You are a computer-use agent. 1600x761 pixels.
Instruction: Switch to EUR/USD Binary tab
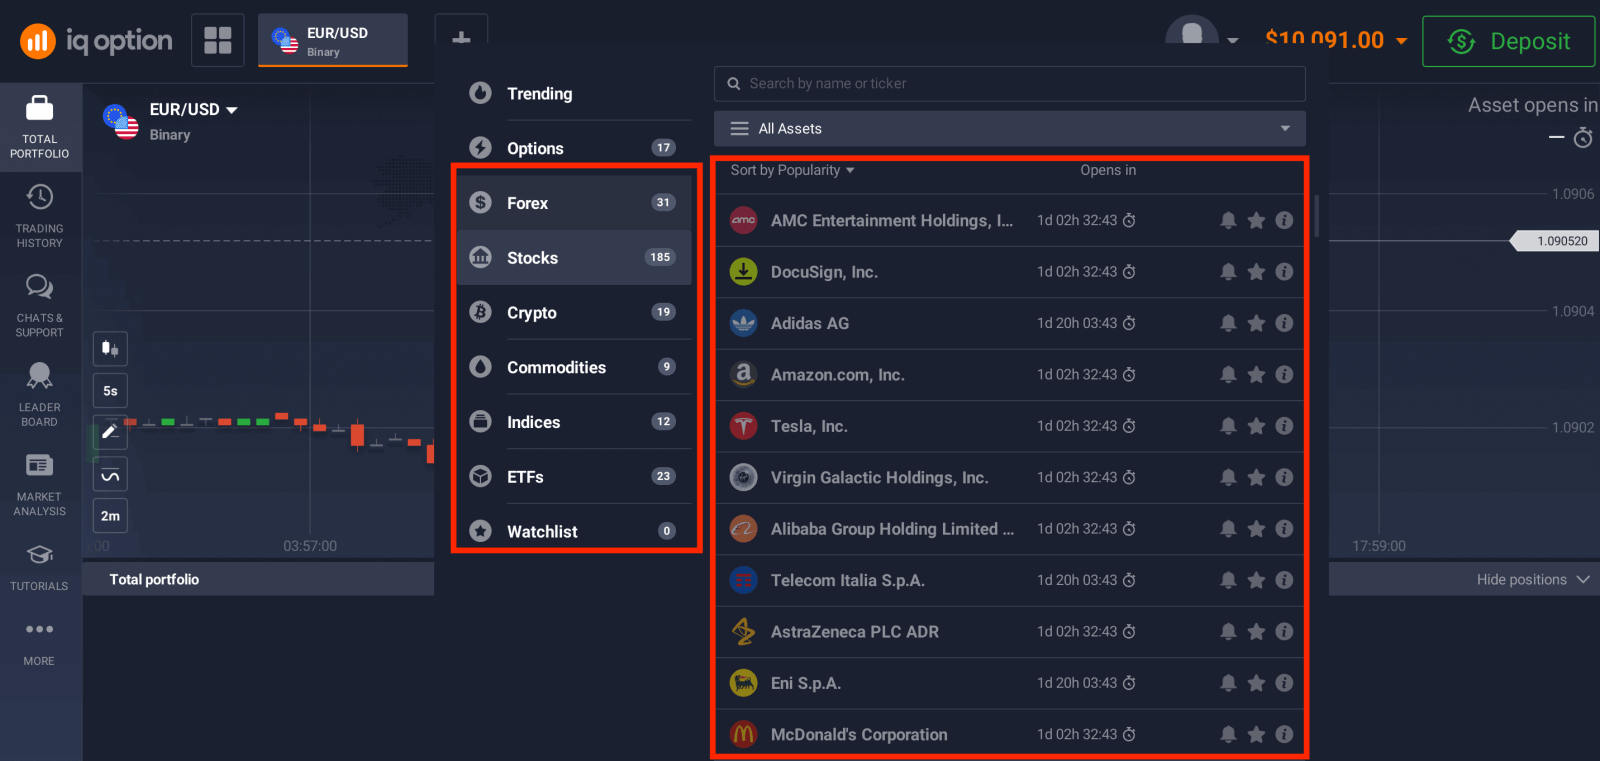333,41
